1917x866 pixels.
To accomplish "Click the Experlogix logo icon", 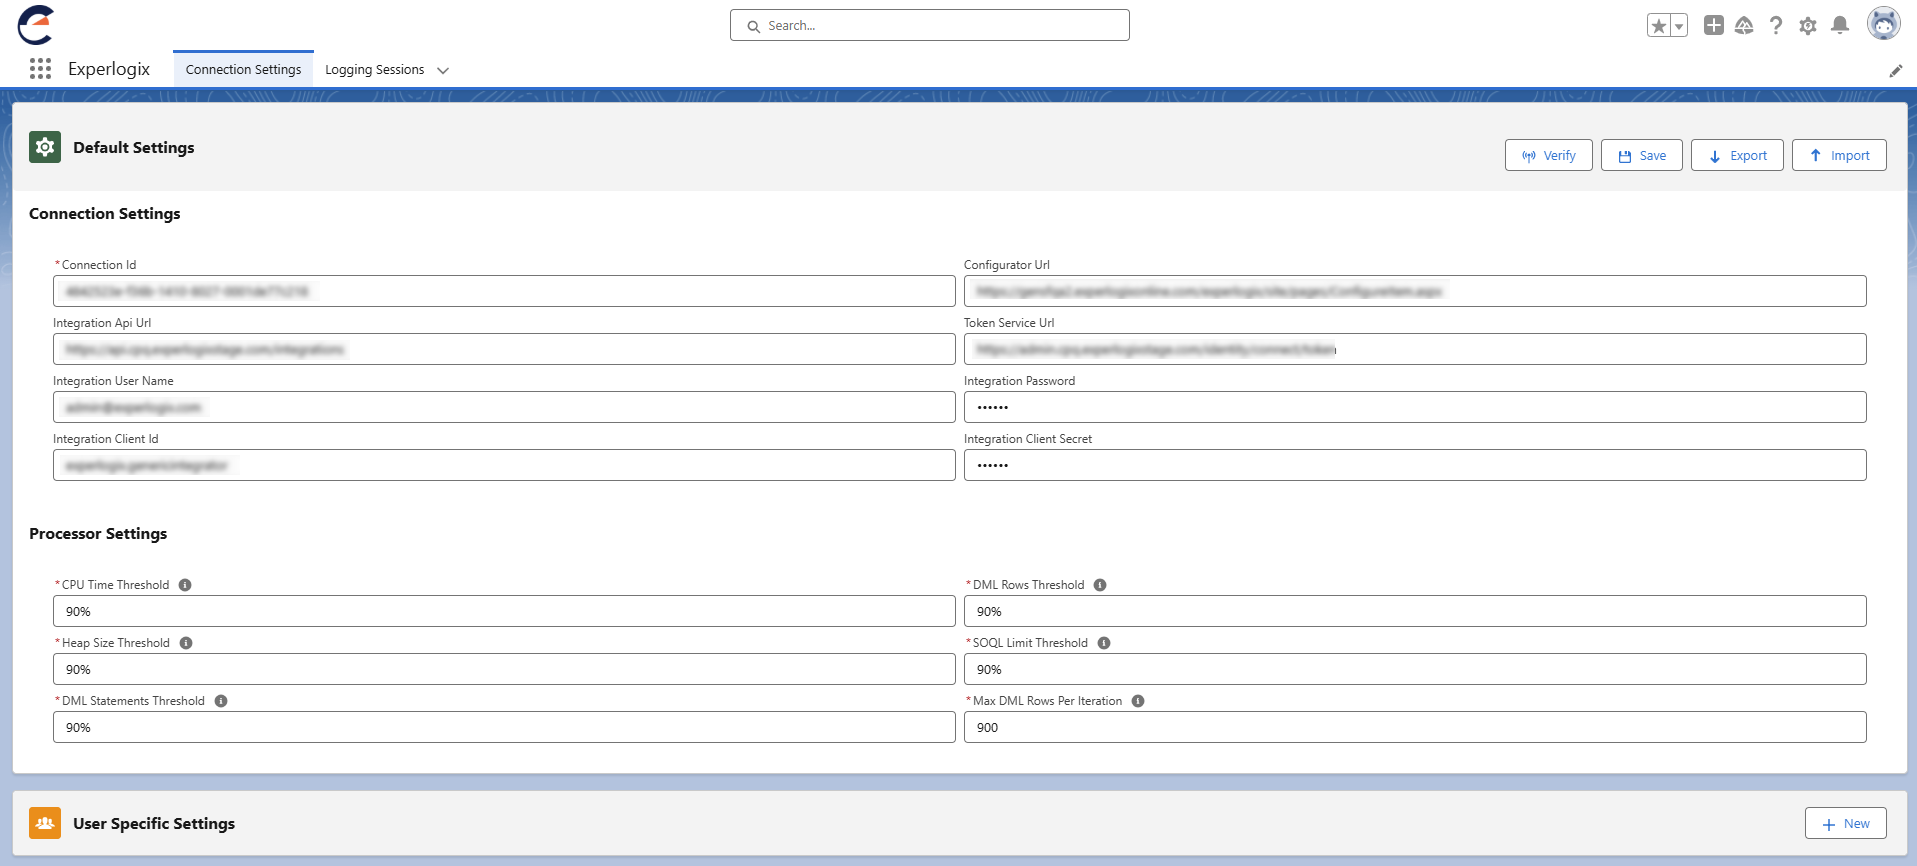I will coord(36,25).
